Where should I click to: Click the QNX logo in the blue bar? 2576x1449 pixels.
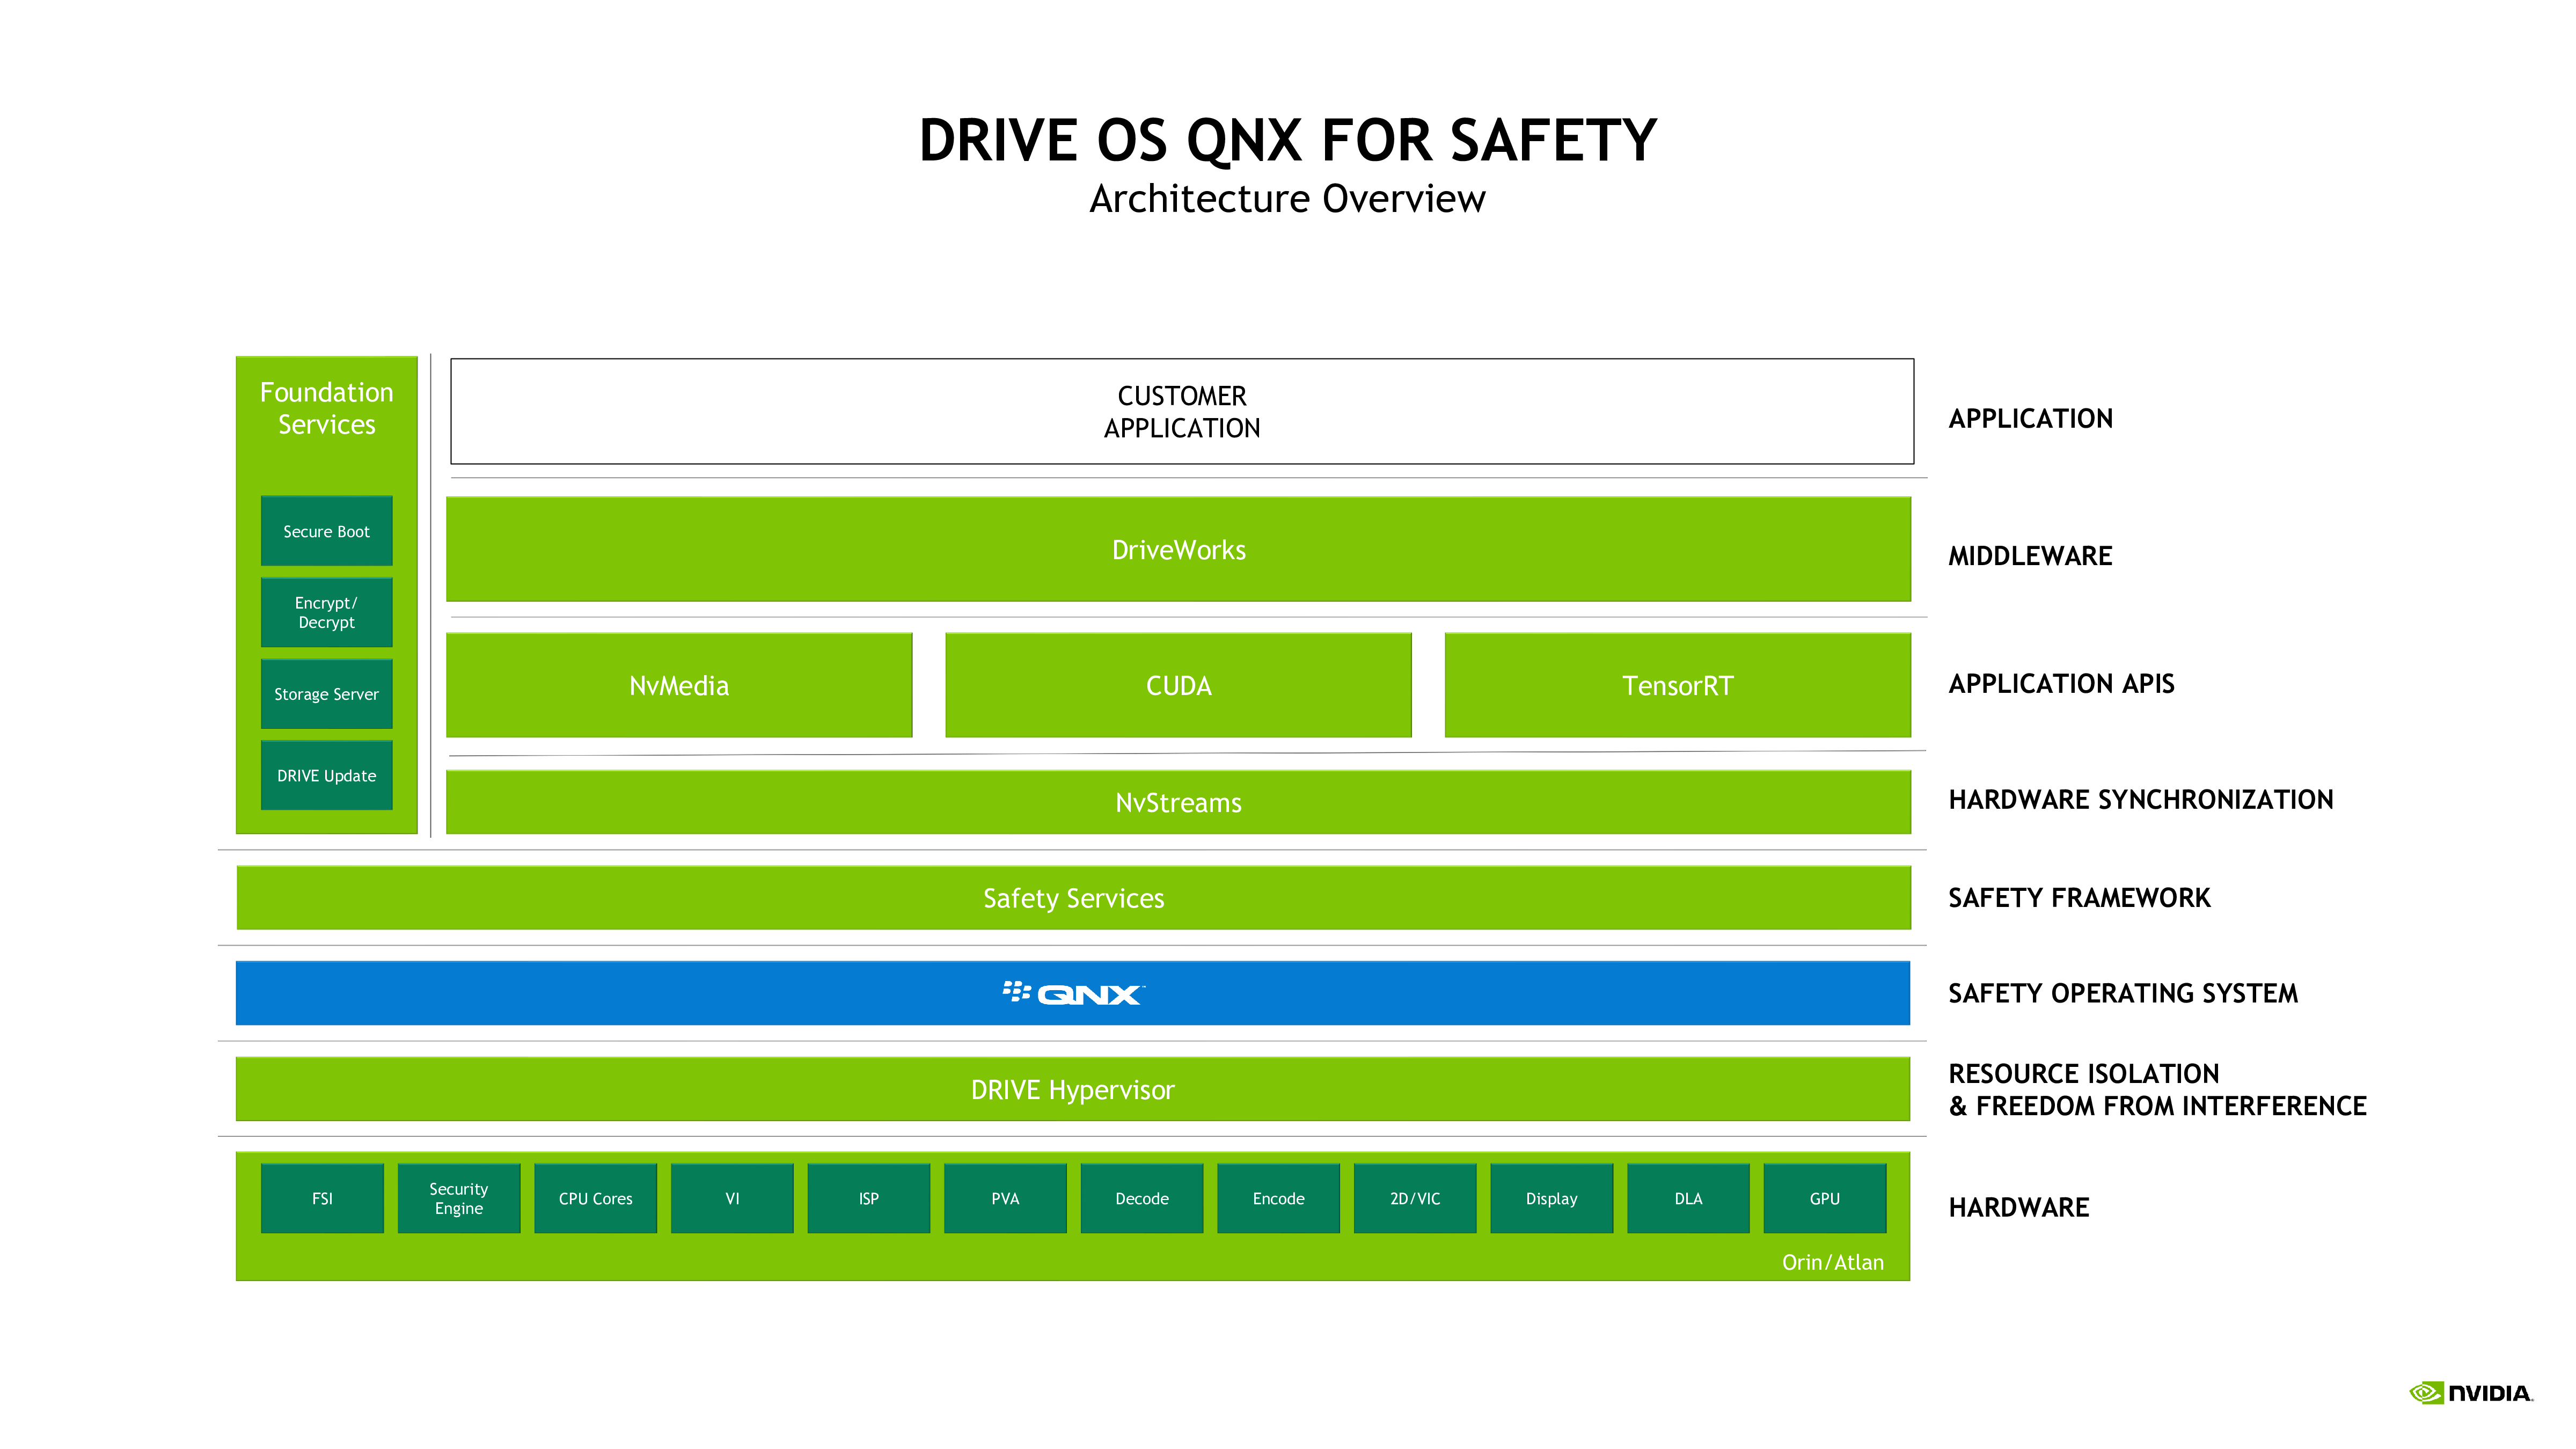[1073, 993]
